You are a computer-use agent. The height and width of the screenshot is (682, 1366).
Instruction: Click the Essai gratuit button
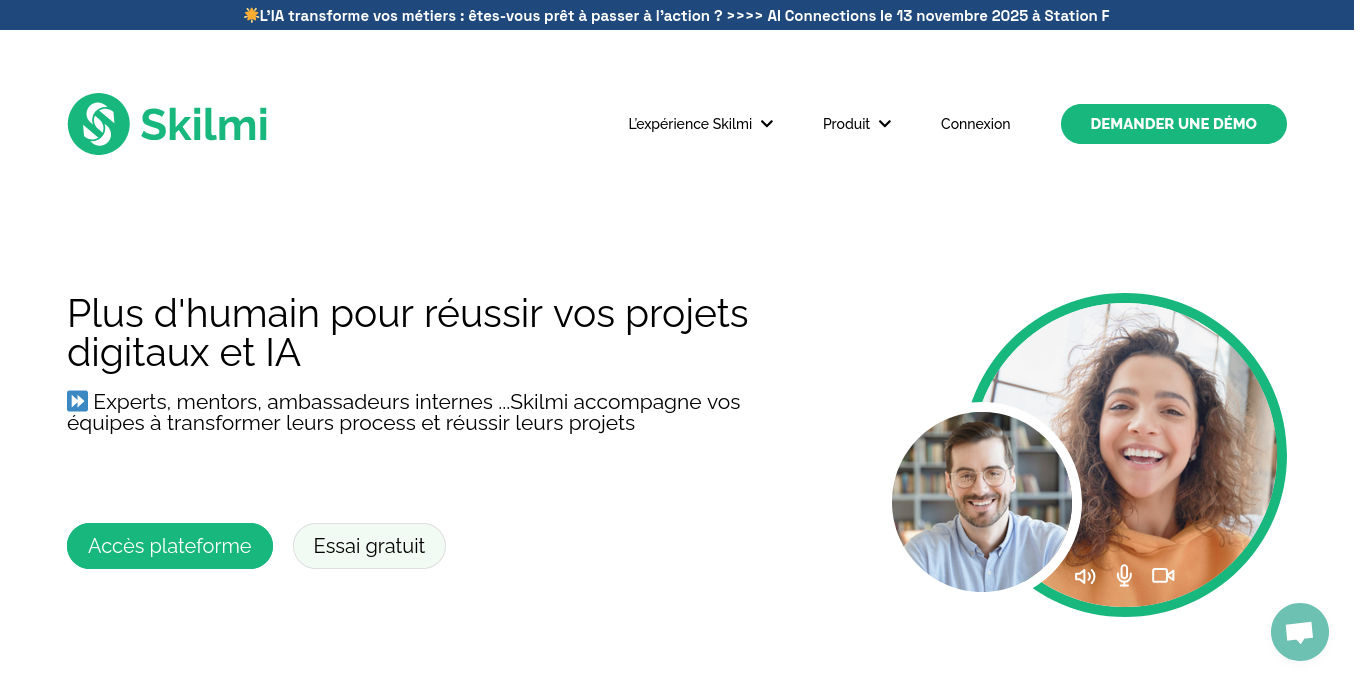(x=369, y=546)
